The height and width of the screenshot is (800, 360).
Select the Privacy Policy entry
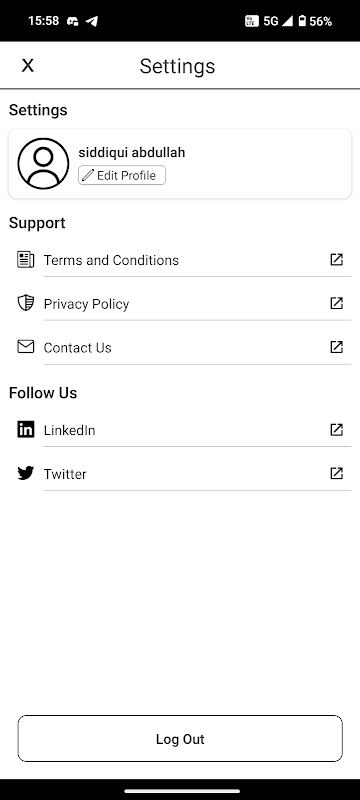pos(180,304)
